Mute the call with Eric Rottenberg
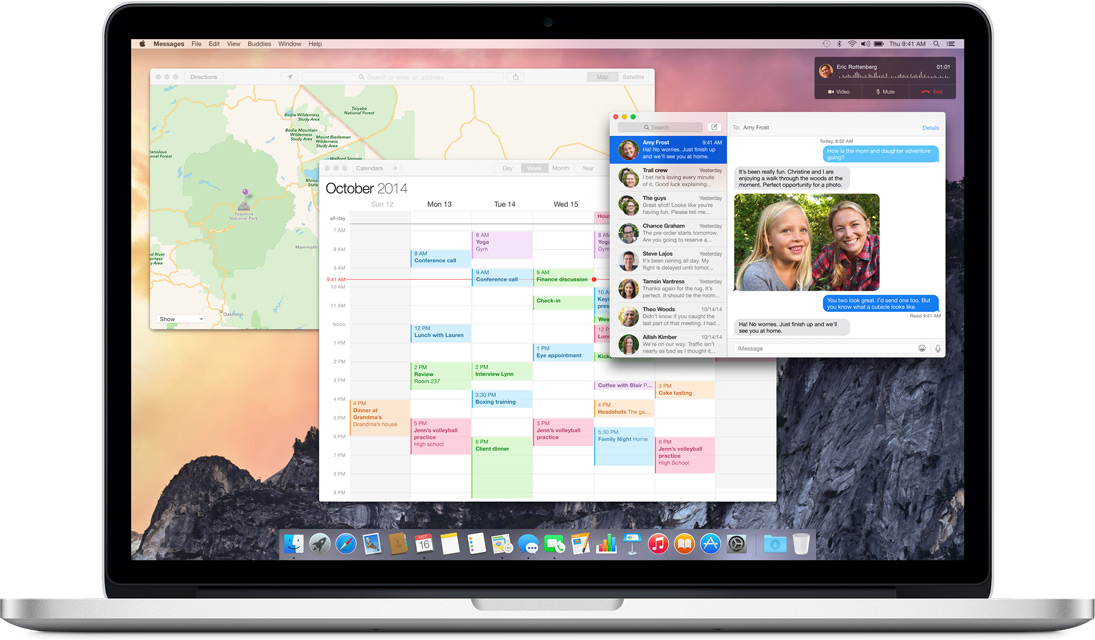The width and height of the screenshot is (1095, 640). (x=885, y=92)
